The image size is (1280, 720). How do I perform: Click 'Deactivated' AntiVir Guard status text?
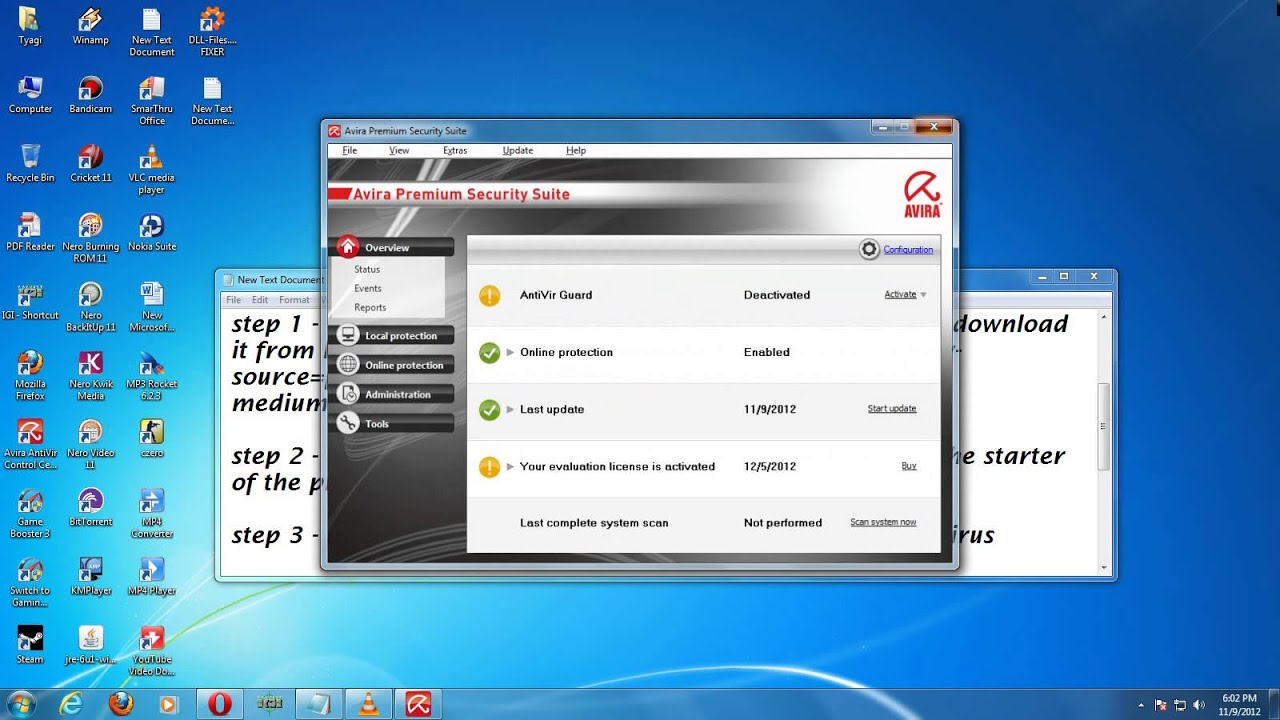coord(777,295)
